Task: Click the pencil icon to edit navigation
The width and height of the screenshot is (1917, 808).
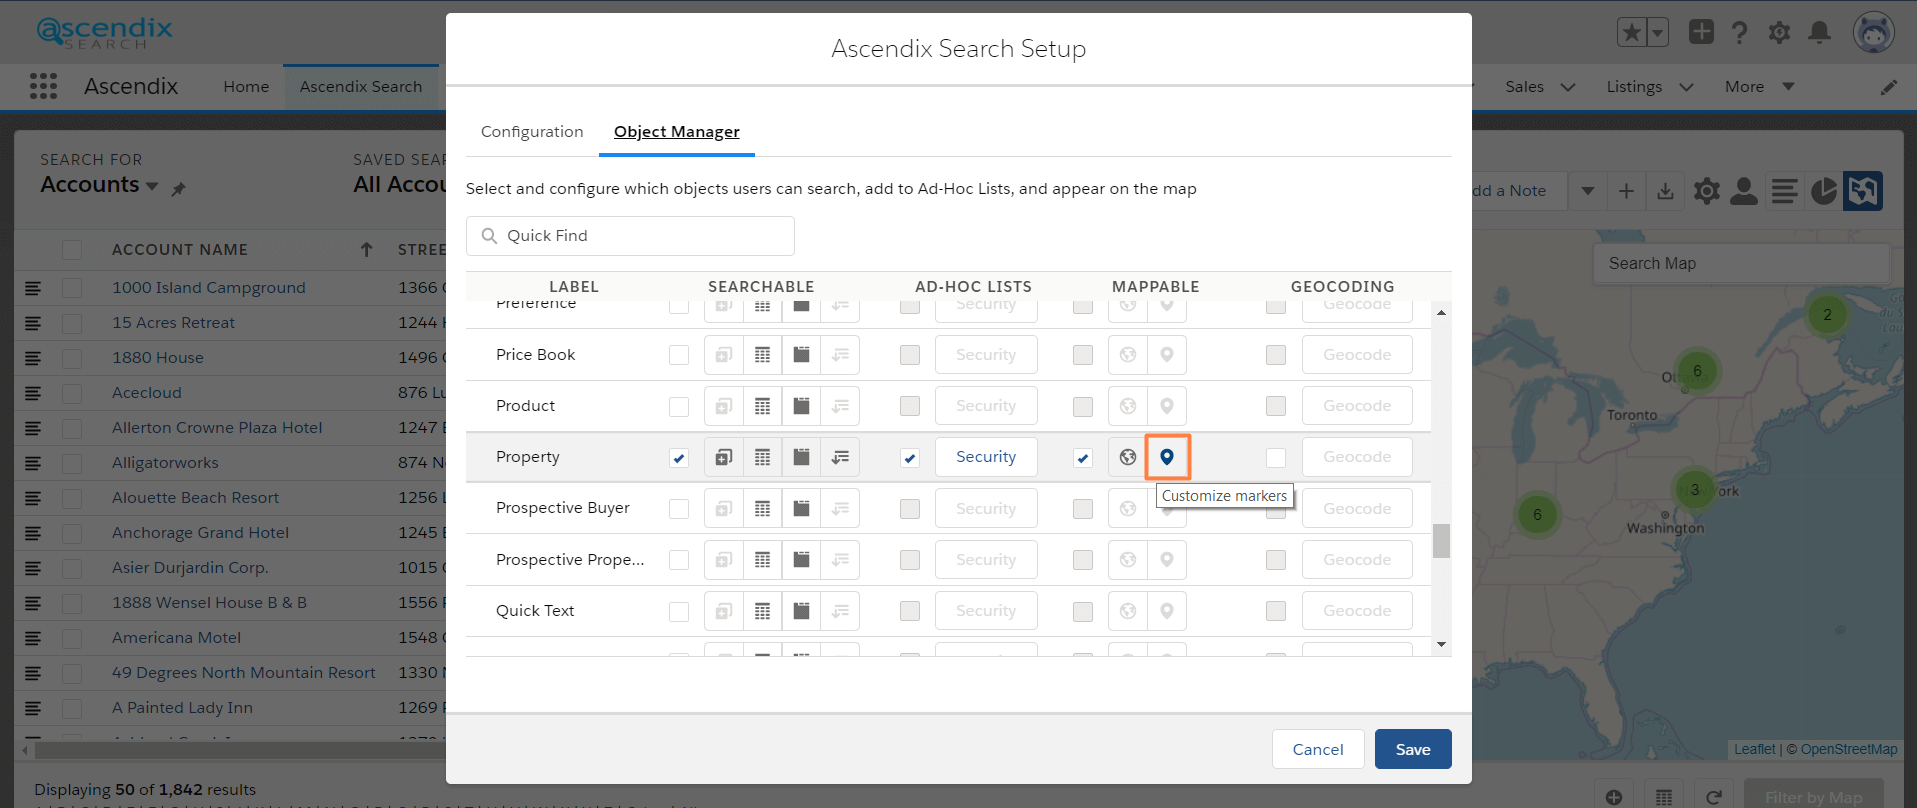Action: click(1889, 87)
